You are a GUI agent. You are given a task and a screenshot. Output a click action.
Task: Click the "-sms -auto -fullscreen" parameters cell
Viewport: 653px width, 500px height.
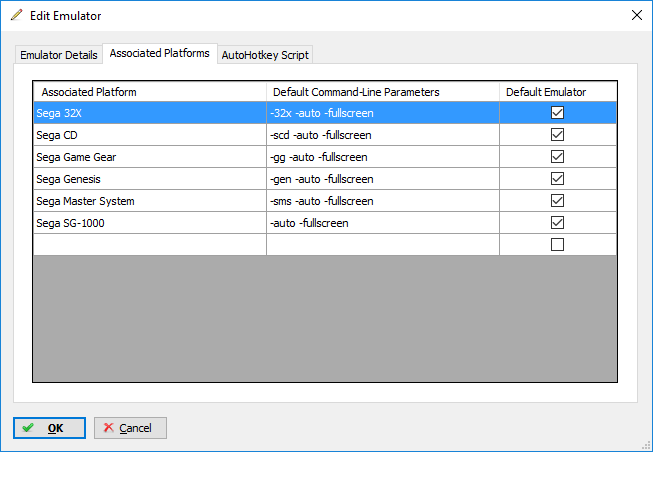(x=383, y=201)
